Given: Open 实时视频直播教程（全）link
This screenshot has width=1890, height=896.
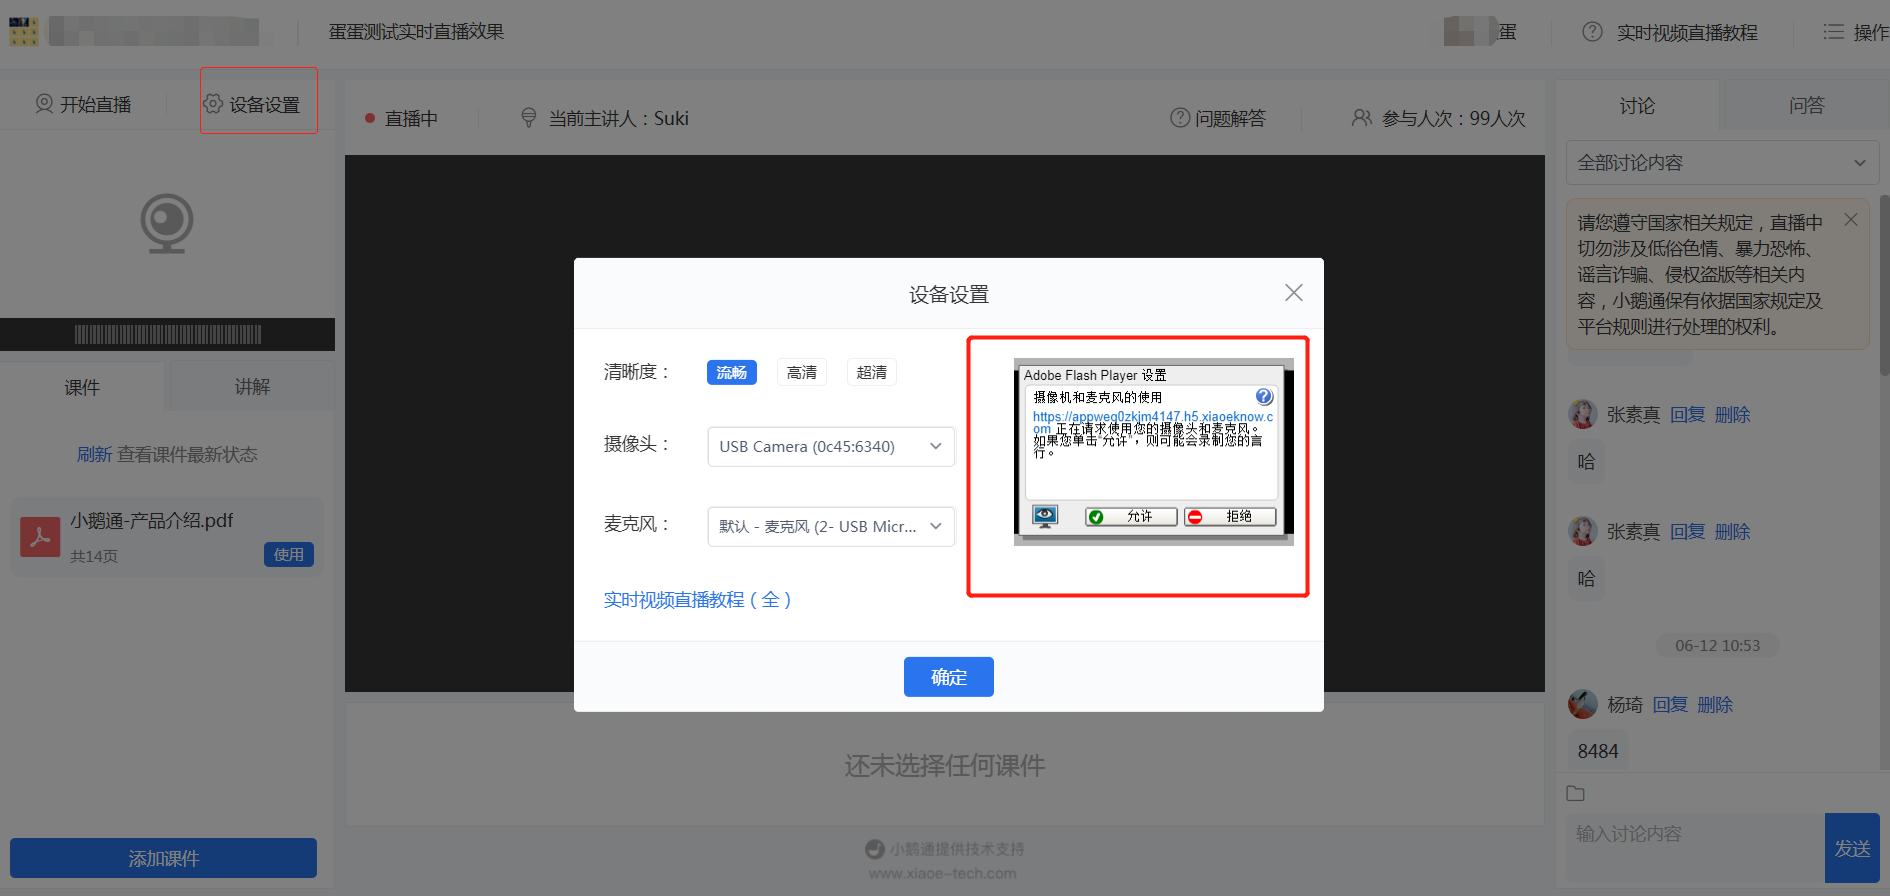Looking at the screenshot, I should click(x=697, y=600).
